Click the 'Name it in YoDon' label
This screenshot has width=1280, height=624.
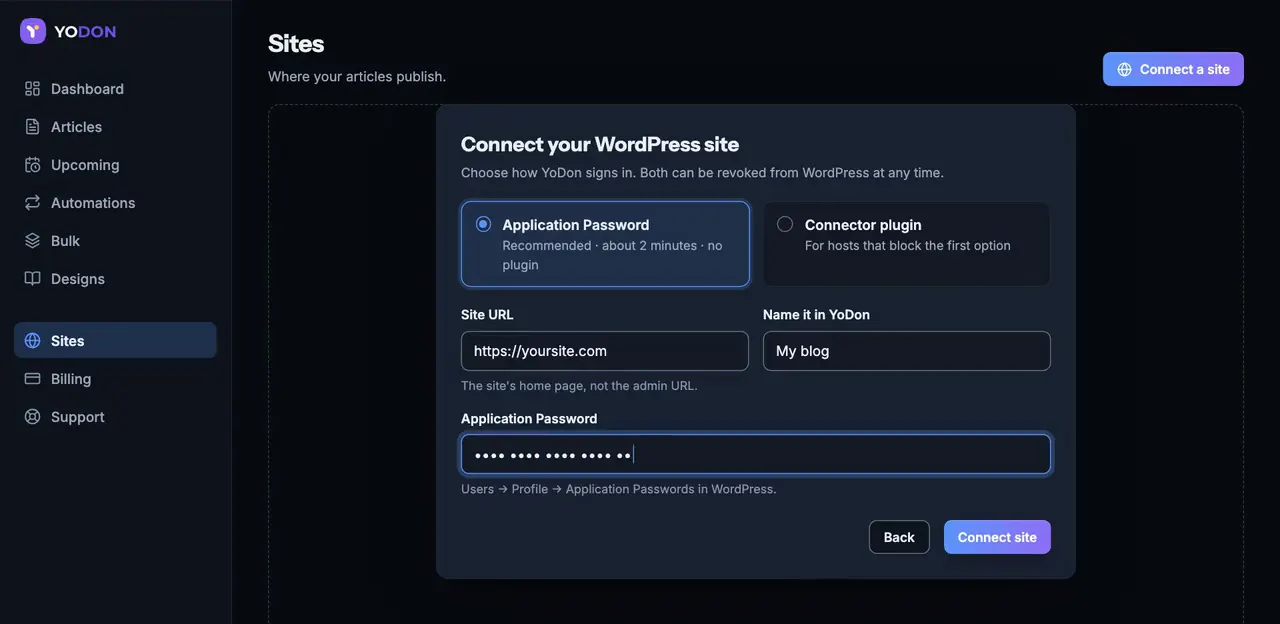(816, 314)
